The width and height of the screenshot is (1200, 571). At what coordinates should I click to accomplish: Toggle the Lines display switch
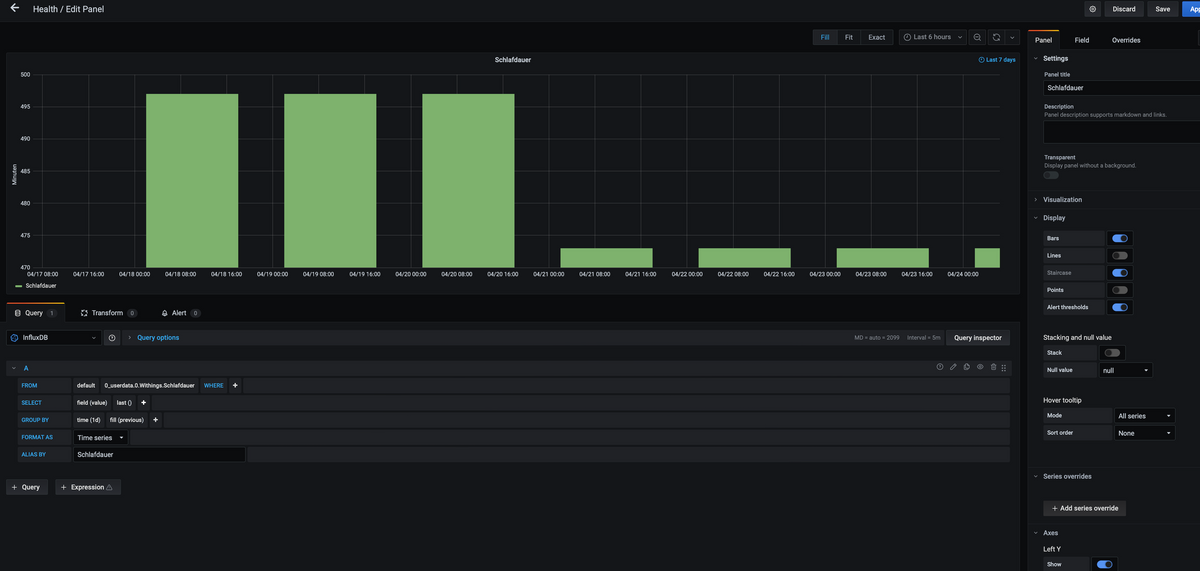tap(1120, 255)
